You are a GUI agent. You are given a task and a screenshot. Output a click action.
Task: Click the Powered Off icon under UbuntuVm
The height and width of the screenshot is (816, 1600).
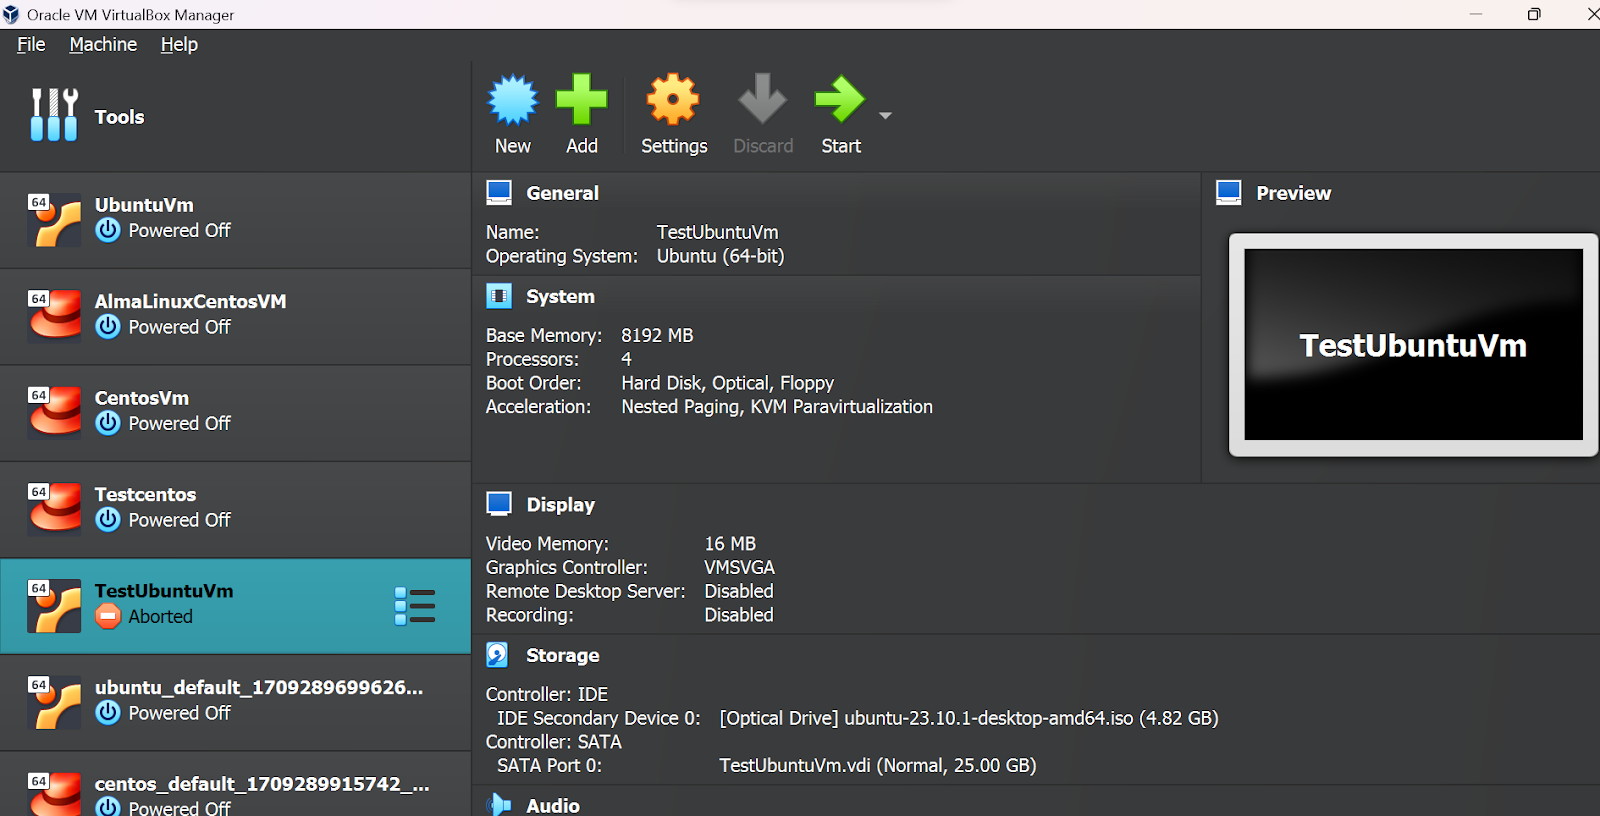tap(108, 230)
